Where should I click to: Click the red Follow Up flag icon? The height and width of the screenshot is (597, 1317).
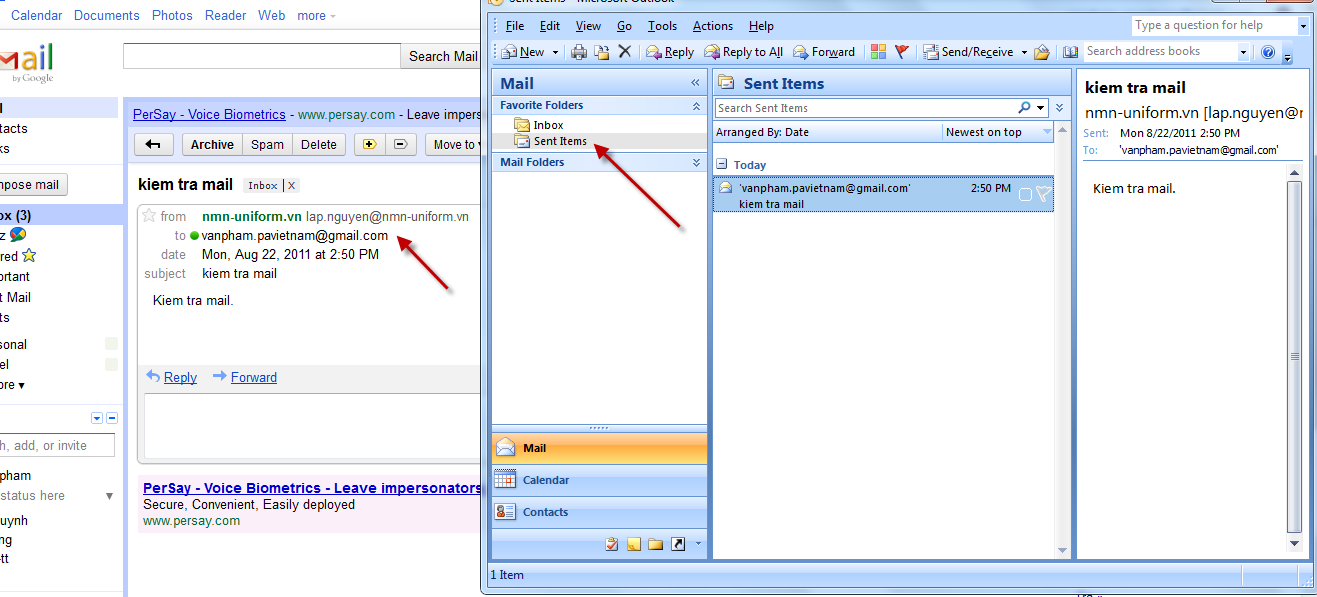coord(901,52)
